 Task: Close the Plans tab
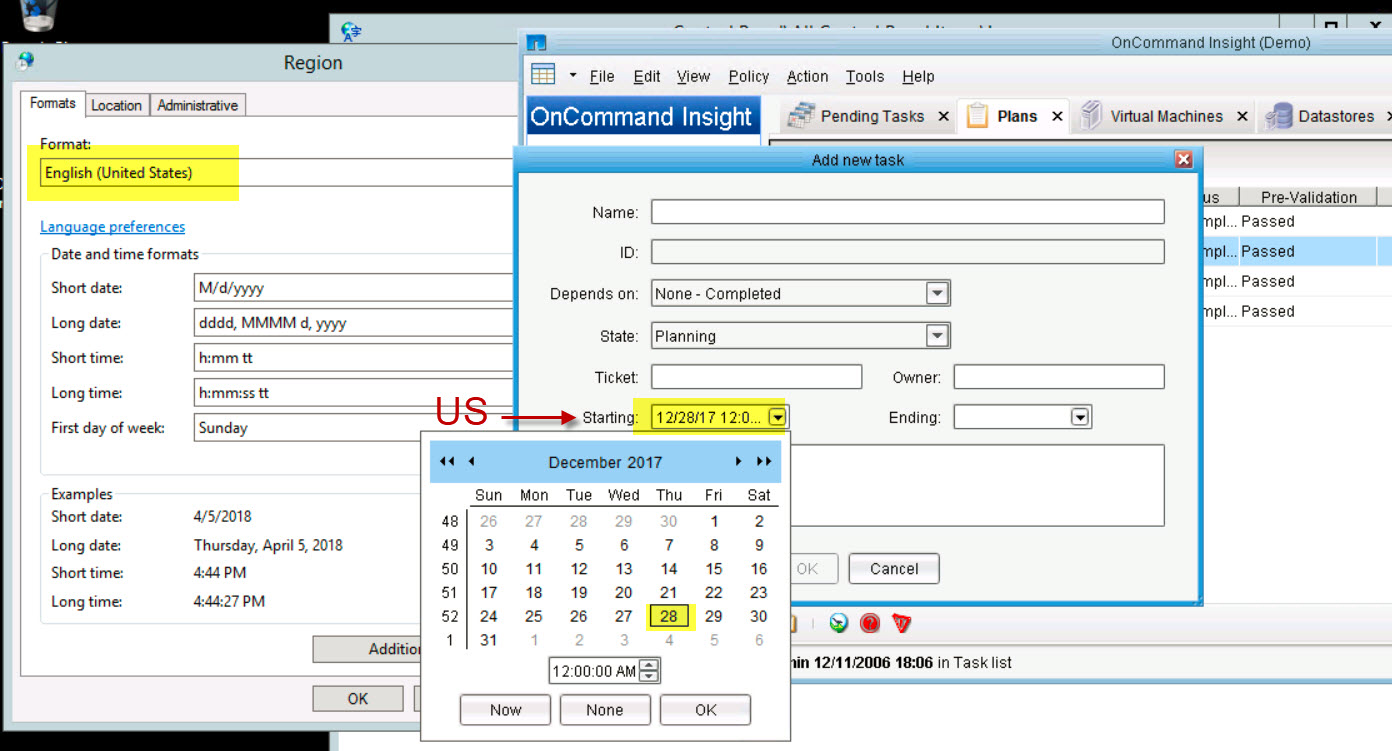[x=1057, y=117]
